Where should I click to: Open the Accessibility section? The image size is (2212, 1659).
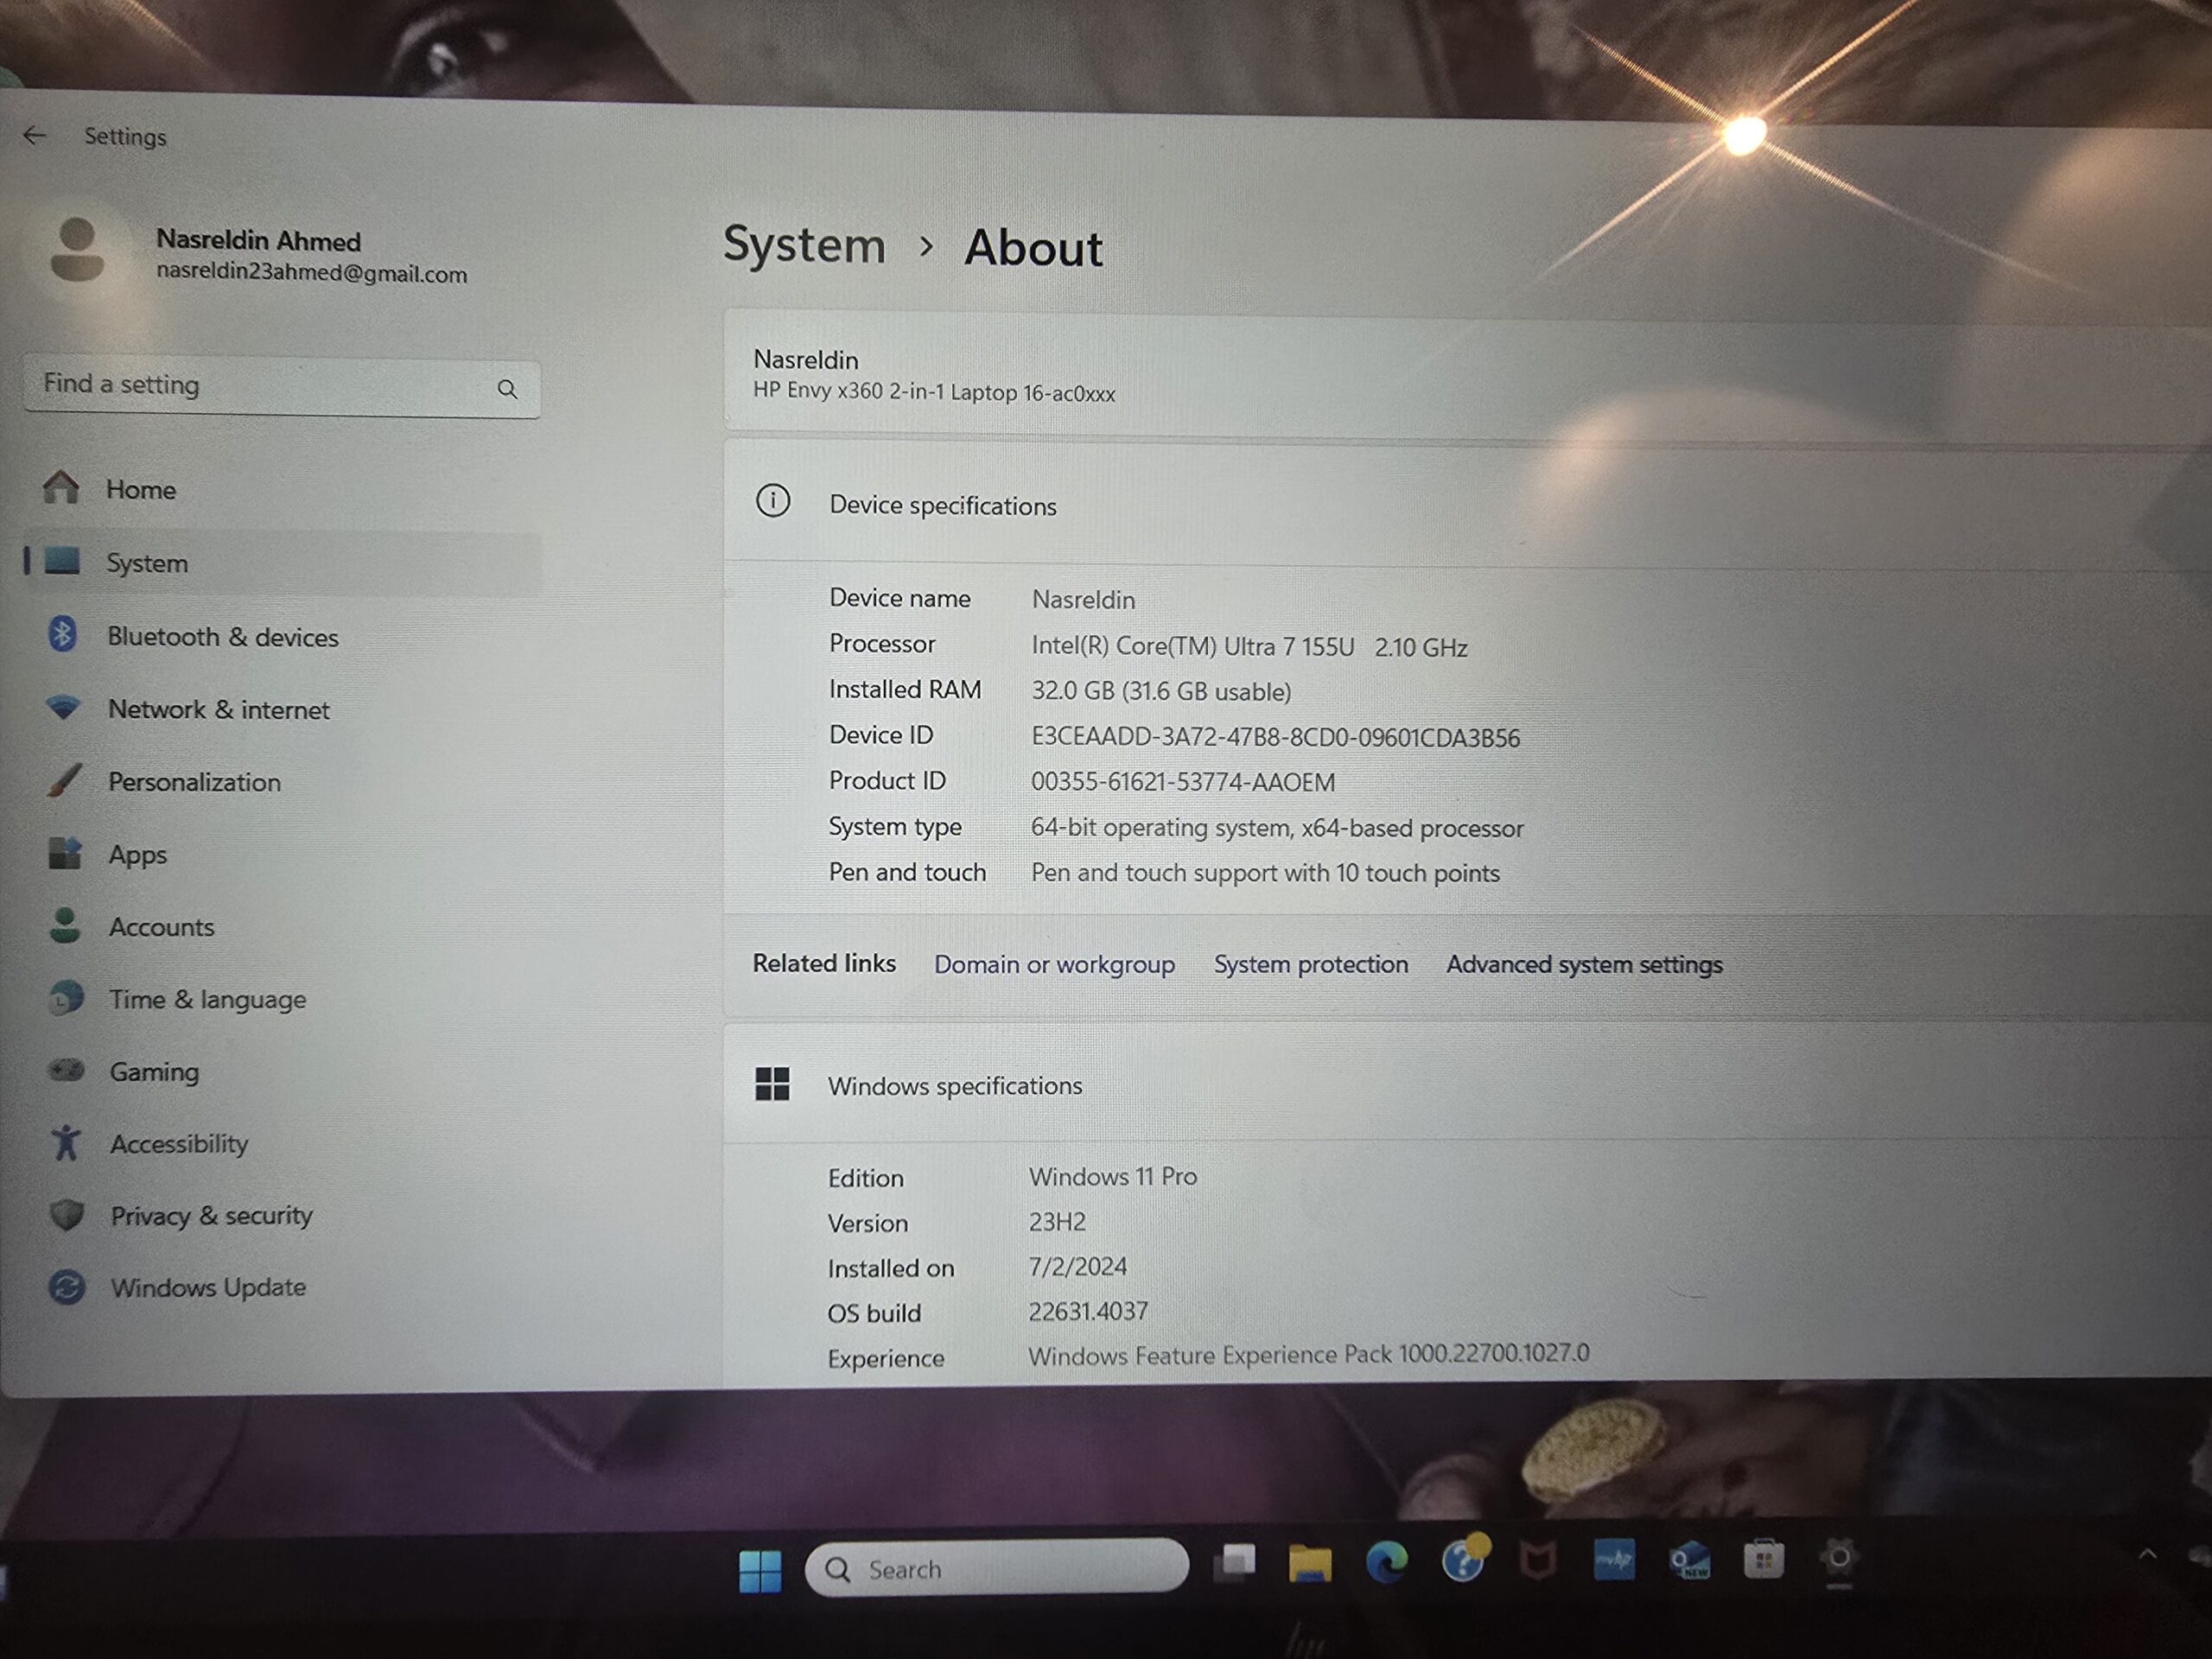pyautogui.click(x=179, y=1144)
